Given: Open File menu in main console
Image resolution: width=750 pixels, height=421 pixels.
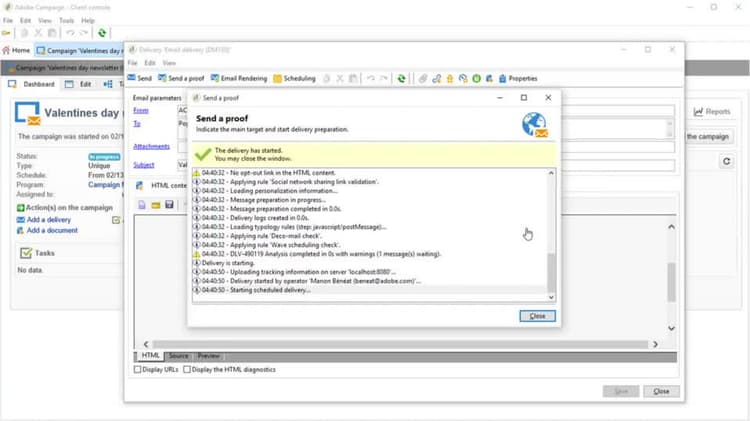Looking at the screenshot, I should [x=8, y=21].
